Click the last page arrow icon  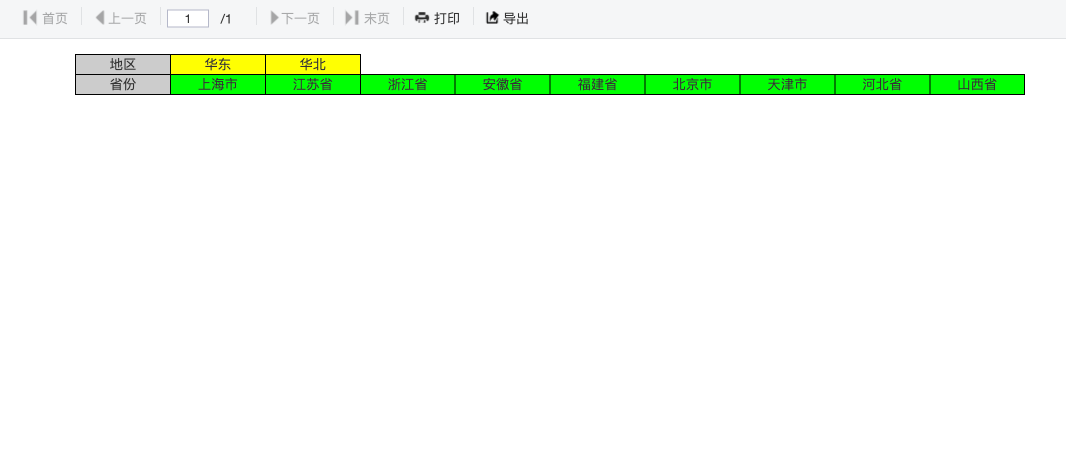point(351,18)
